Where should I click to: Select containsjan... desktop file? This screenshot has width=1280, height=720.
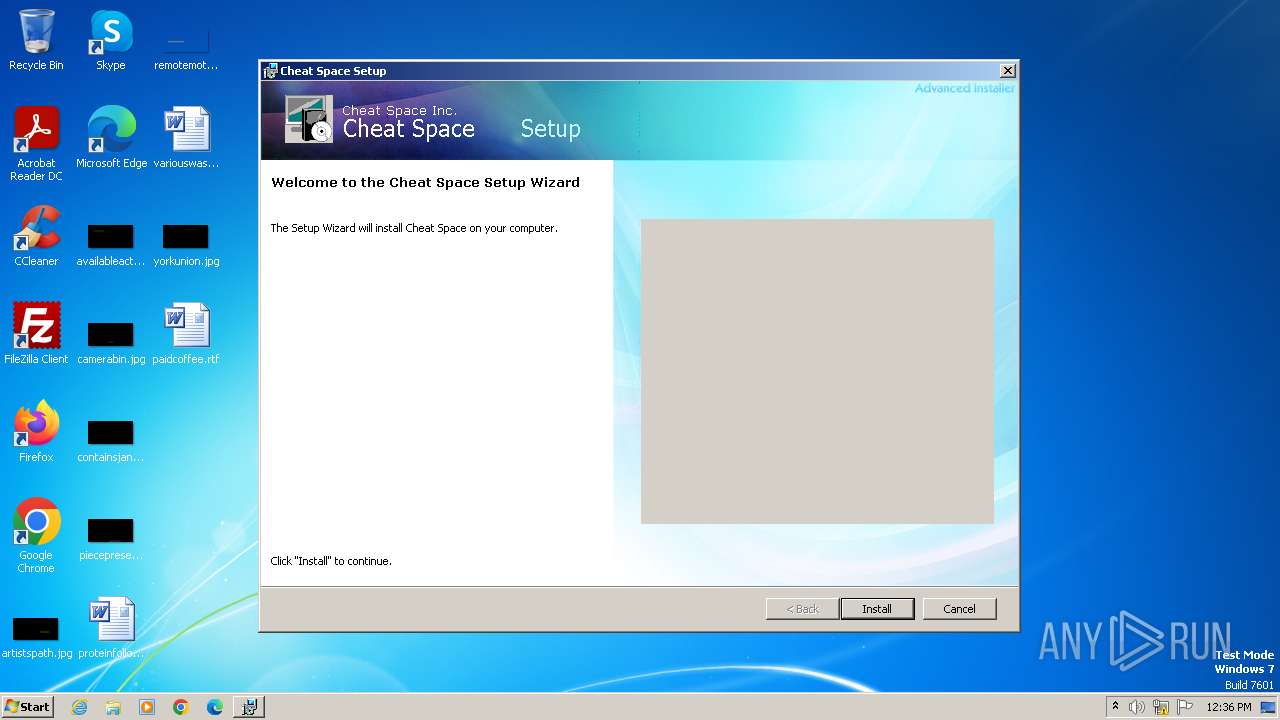[x=111, y=441]
